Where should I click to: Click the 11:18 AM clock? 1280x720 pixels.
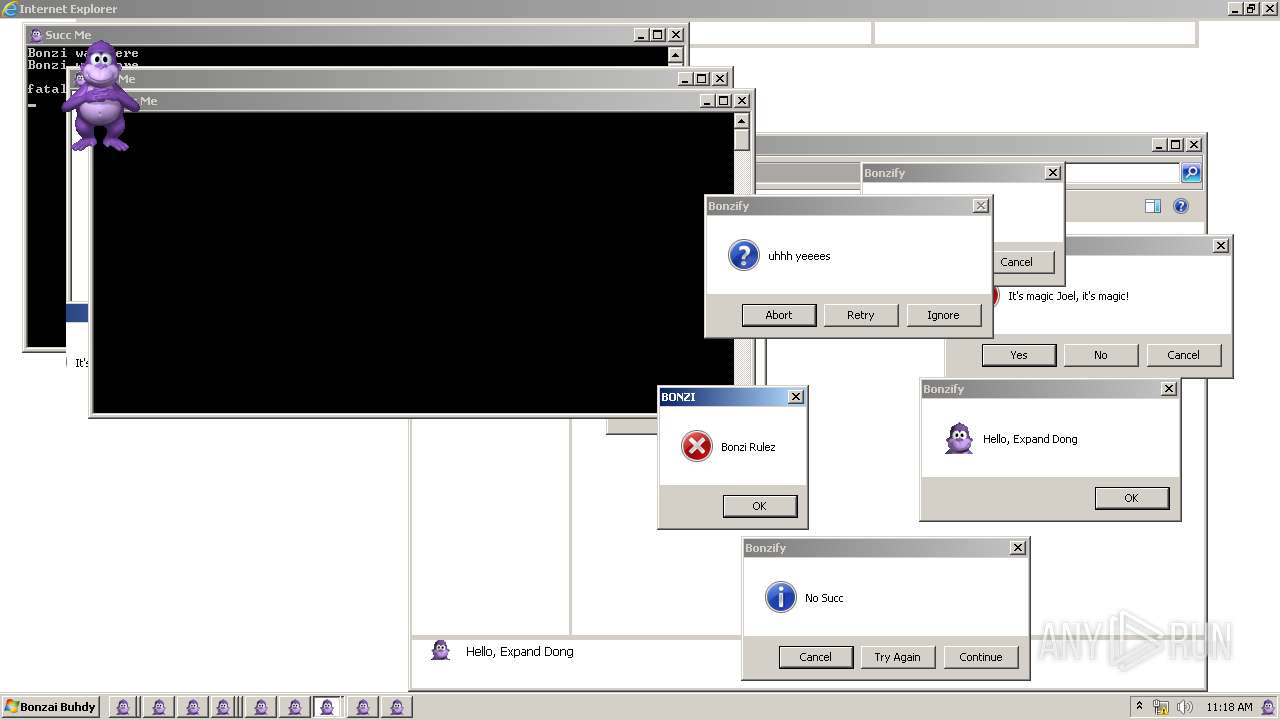1229,707
